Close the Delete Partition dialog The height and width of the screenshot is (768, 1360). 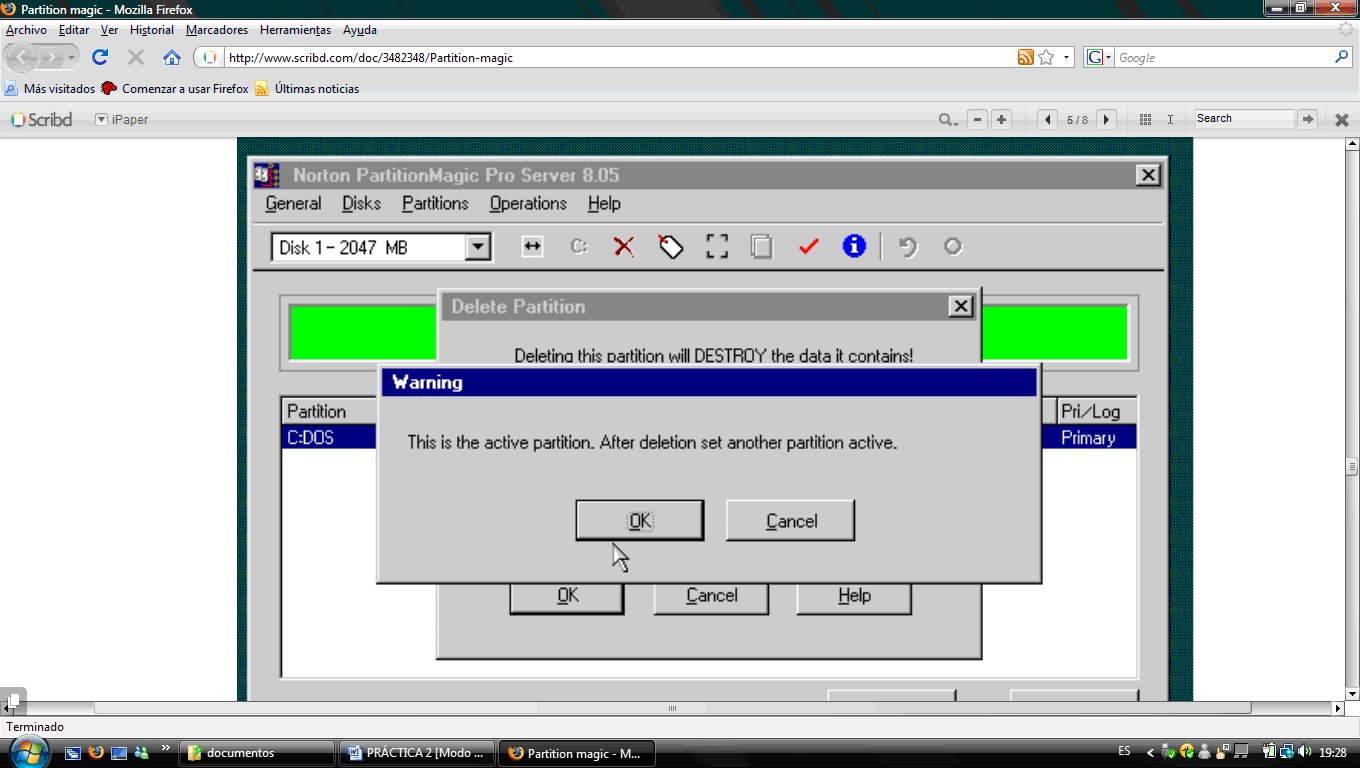960,306
